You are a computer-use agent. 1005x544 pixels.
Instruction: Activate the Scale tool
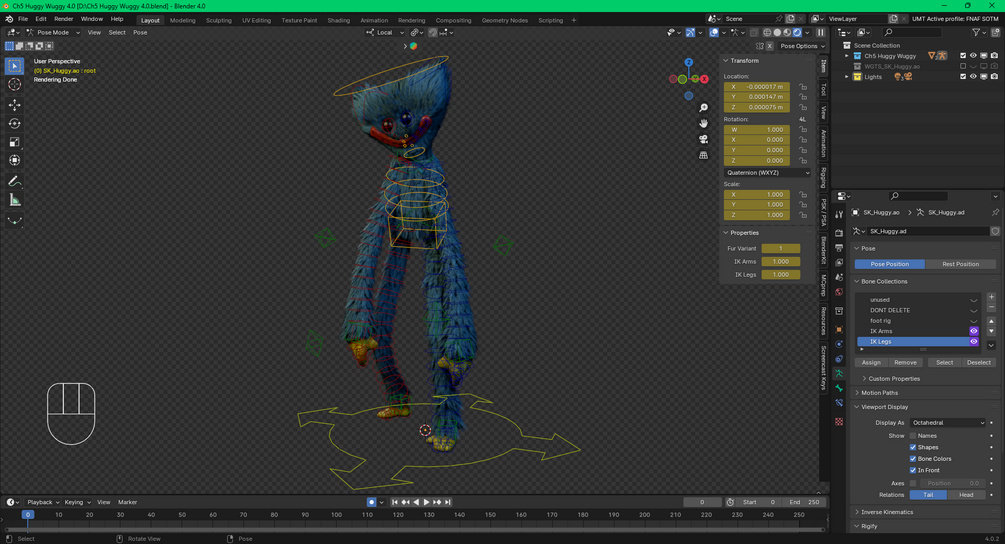point(14,142)
